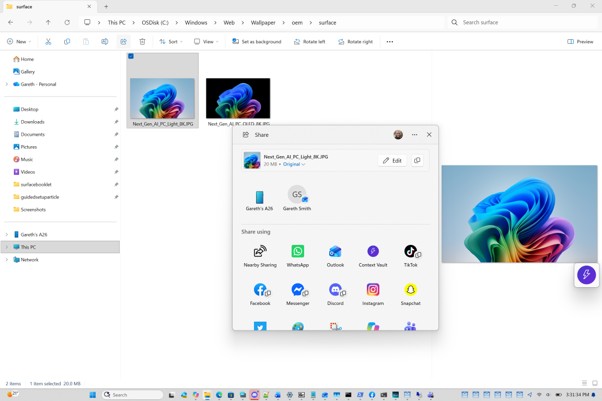Share using Outlook
Image resolution: width=602 pixels, height=401 pixels.
click(335, 256)
